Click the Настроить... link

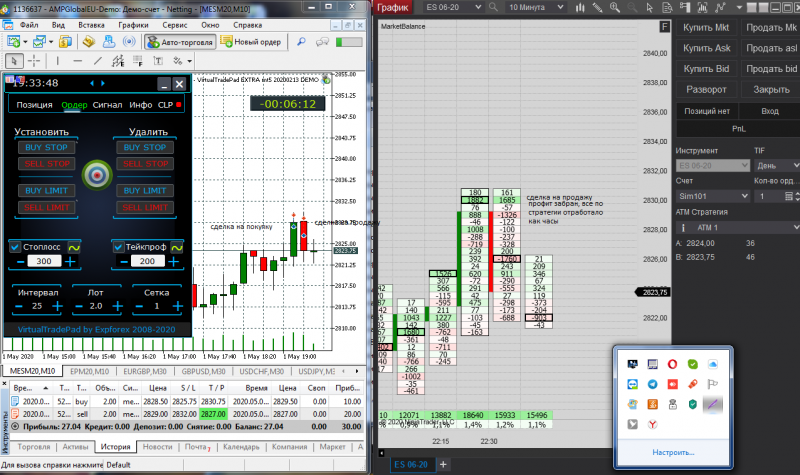pyautogui.click(x=673, y=453)
